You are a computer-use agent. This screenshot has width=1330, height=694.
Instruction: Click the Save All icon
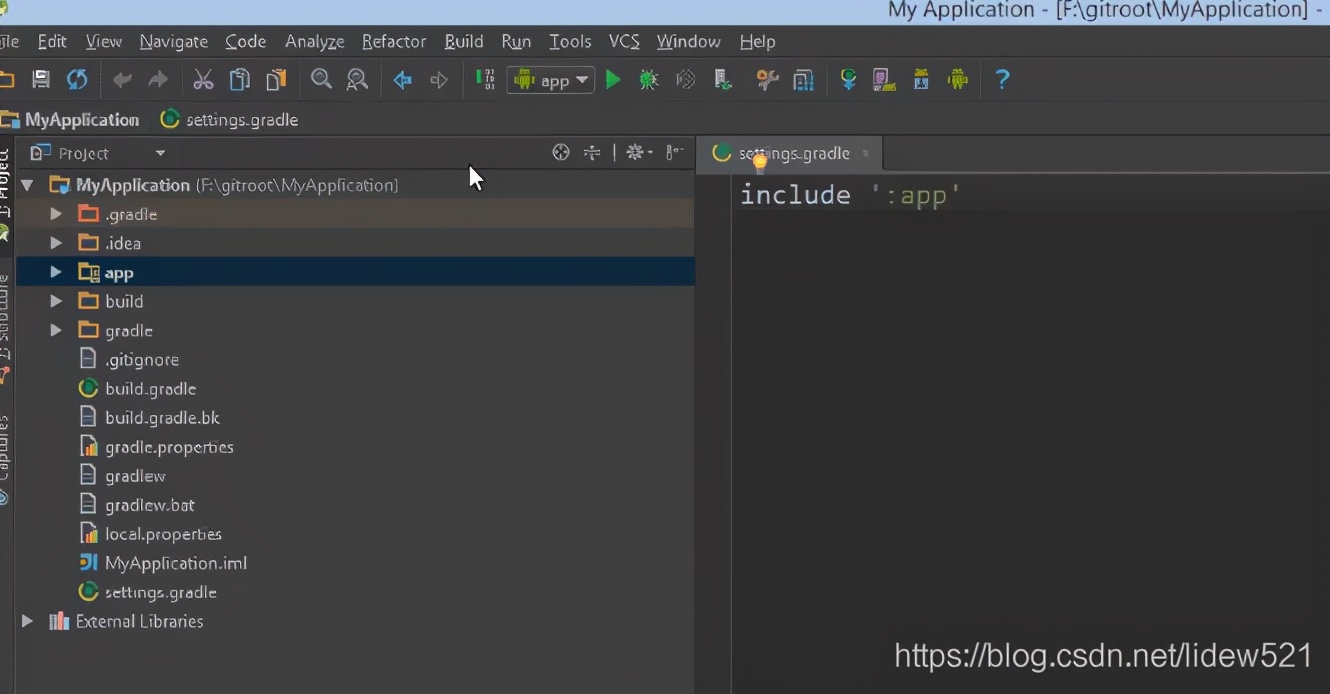pos(40,79)
